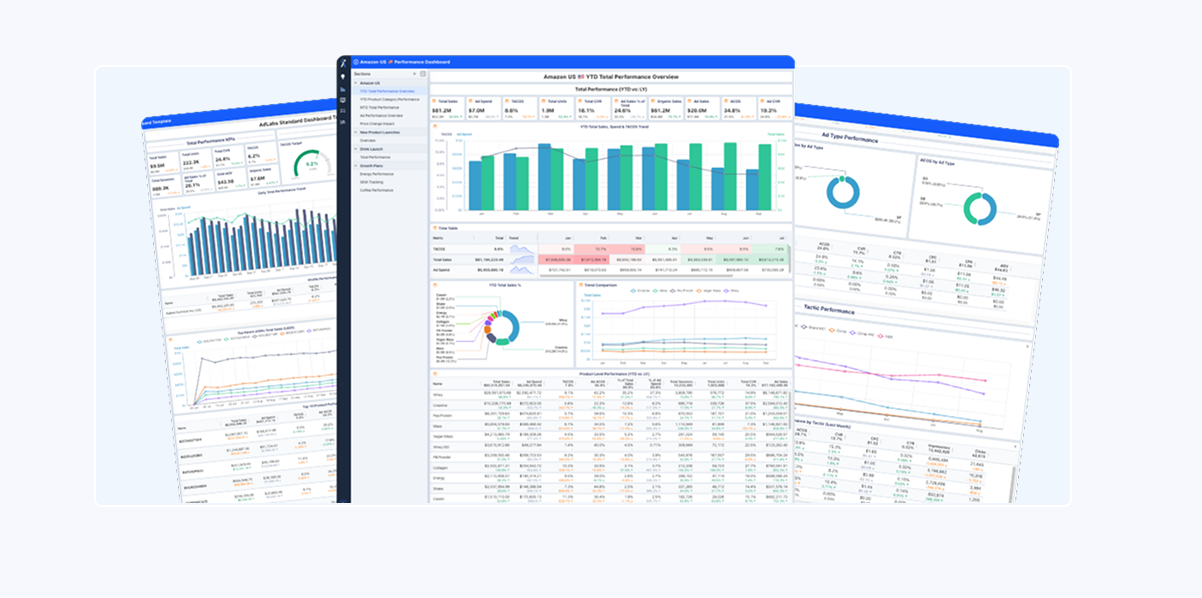Toggle the TACOS legend entry in the trend chart
Image resolution: width=1202 pixels, height=598 pixels.
pos(445,134)
